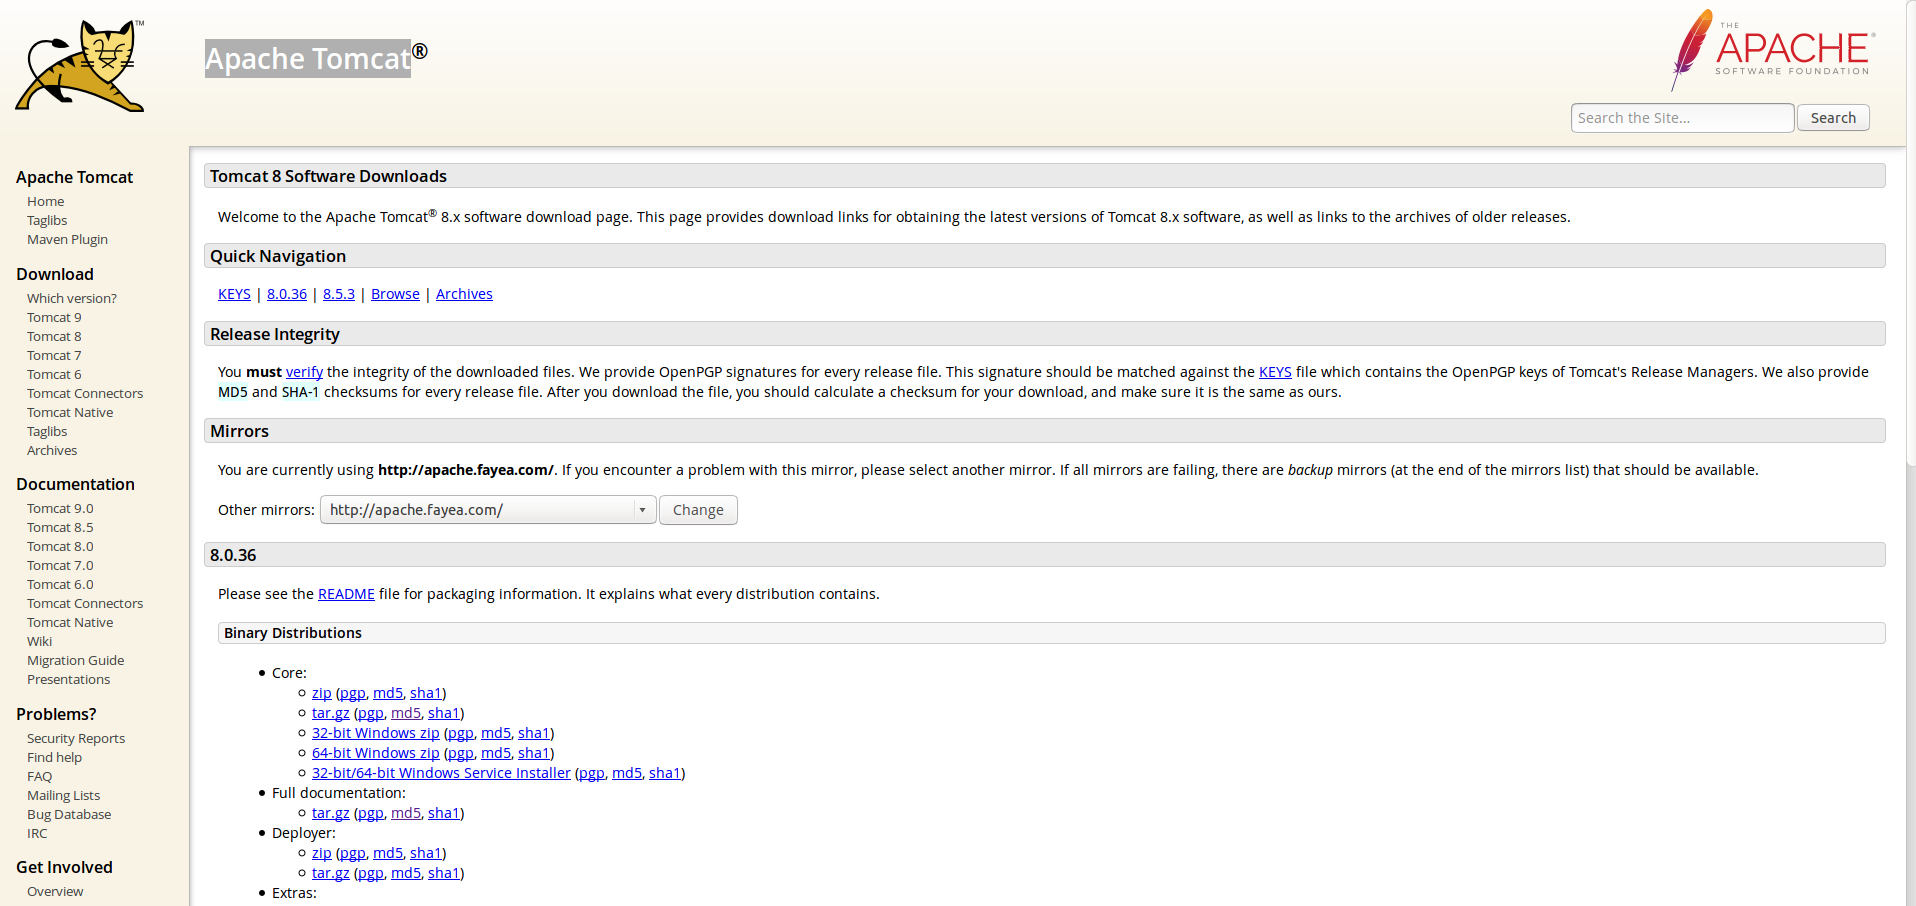The height and width of the screenshot is (906, 1916).
Task: Open Presentations sidebar link
Action: coord(68,680)
